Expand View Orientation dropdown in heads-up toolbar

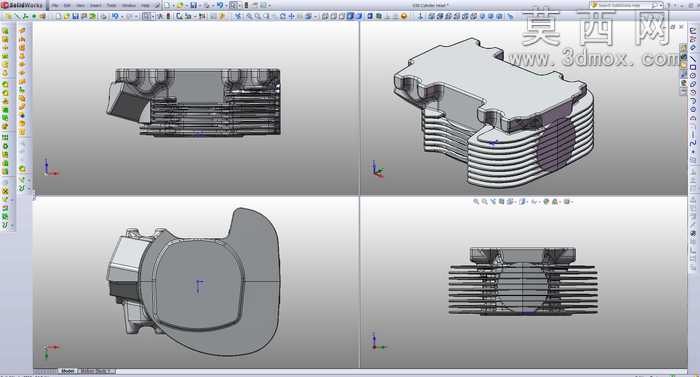click(516, 202)
